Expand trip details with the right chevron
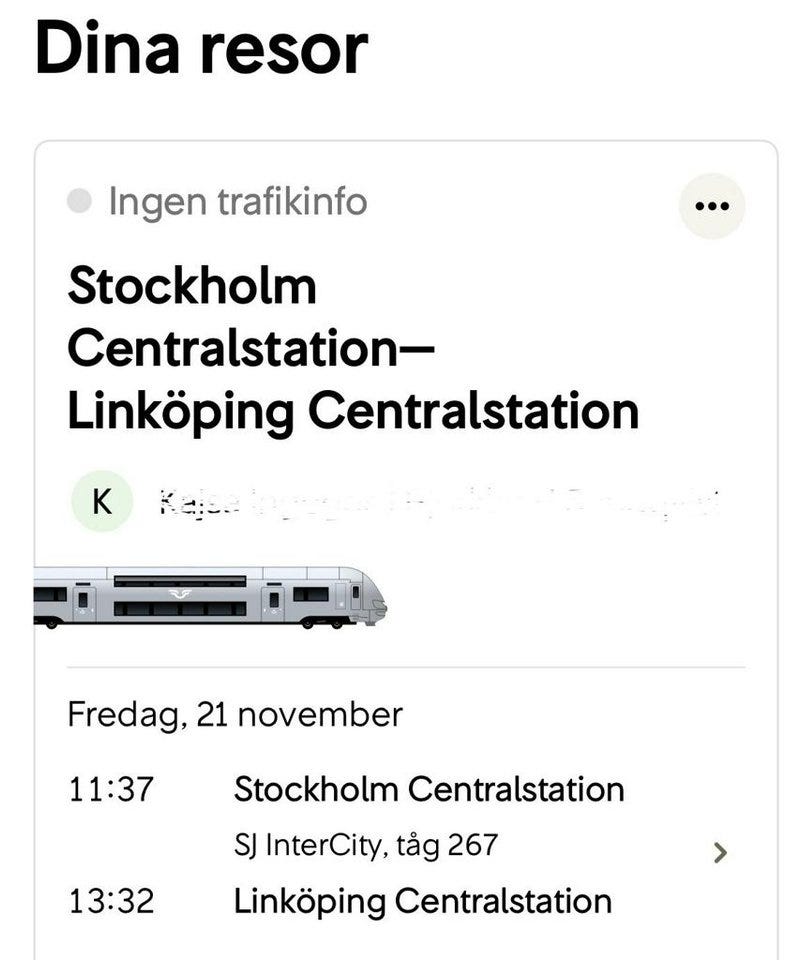This screenshot has width=785, height=960. (x=719, y=852)
